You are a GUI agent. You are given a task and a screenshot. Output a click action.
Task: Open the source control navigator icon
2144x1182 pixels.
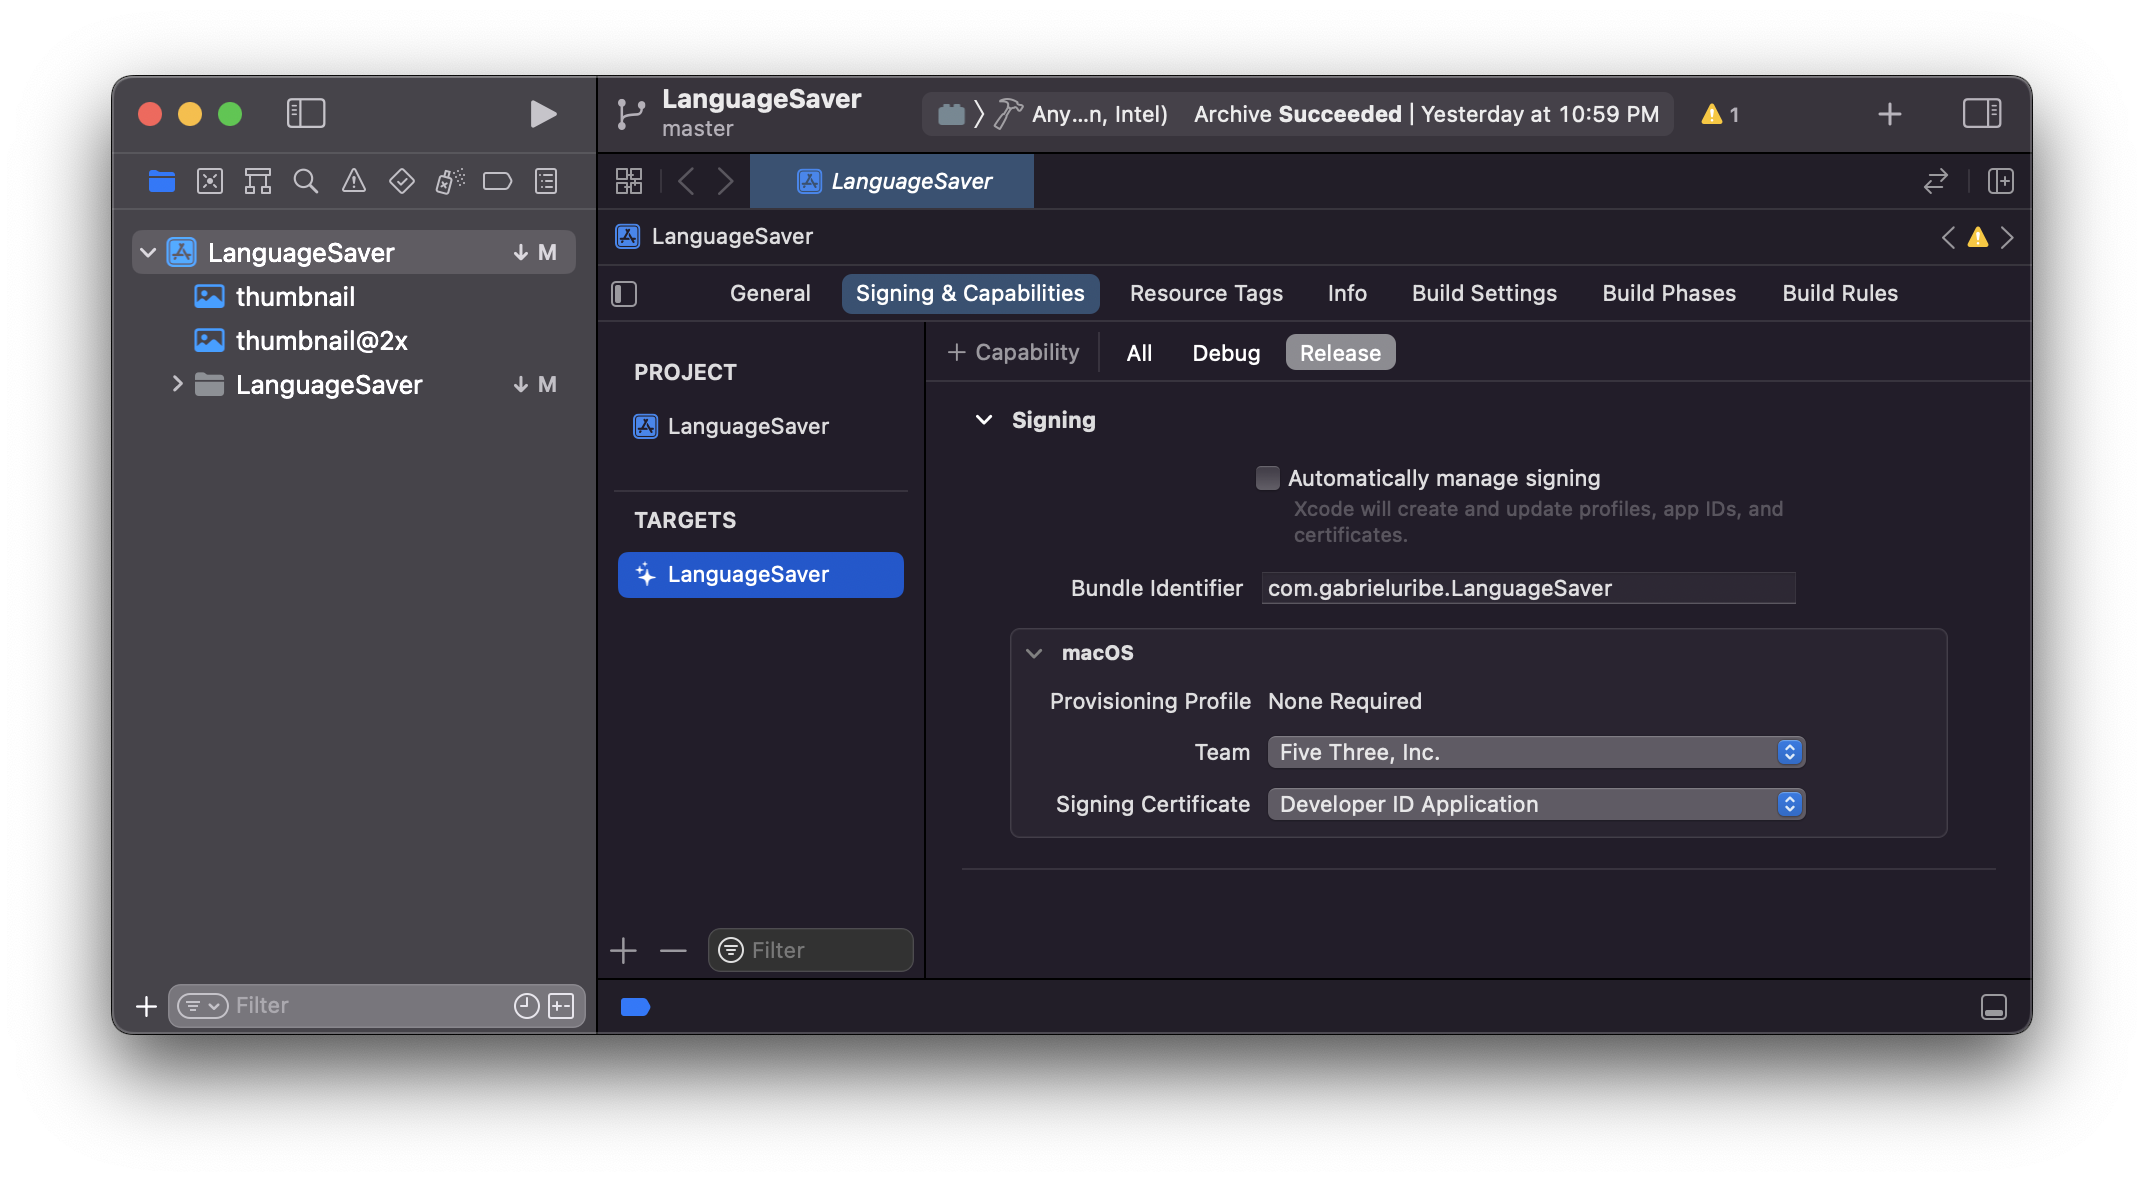pyautogui.click(x=210, y=181)
